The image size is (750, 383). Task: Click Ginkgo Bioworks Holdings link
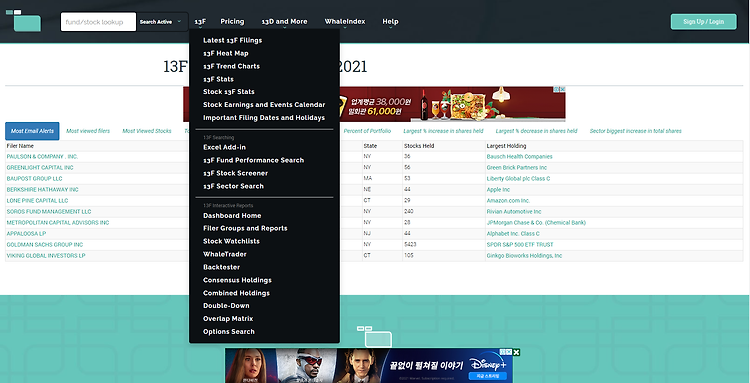click(524, 255)
